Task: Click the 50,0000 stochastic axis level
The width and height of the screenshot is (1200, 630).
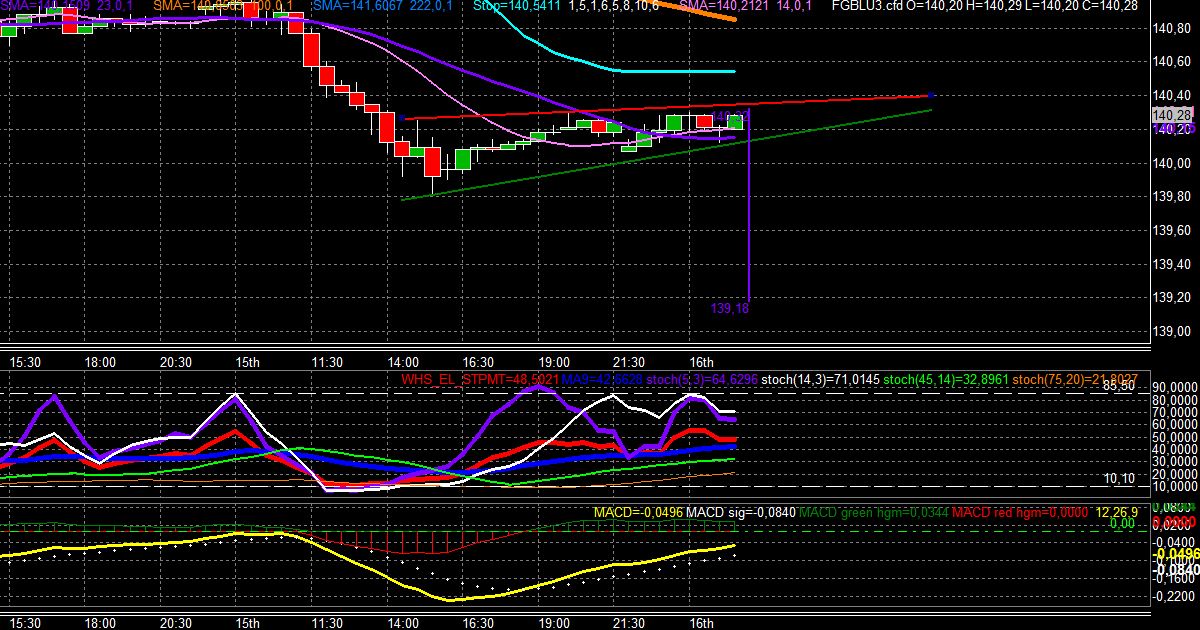Action: click(1173, 437)
